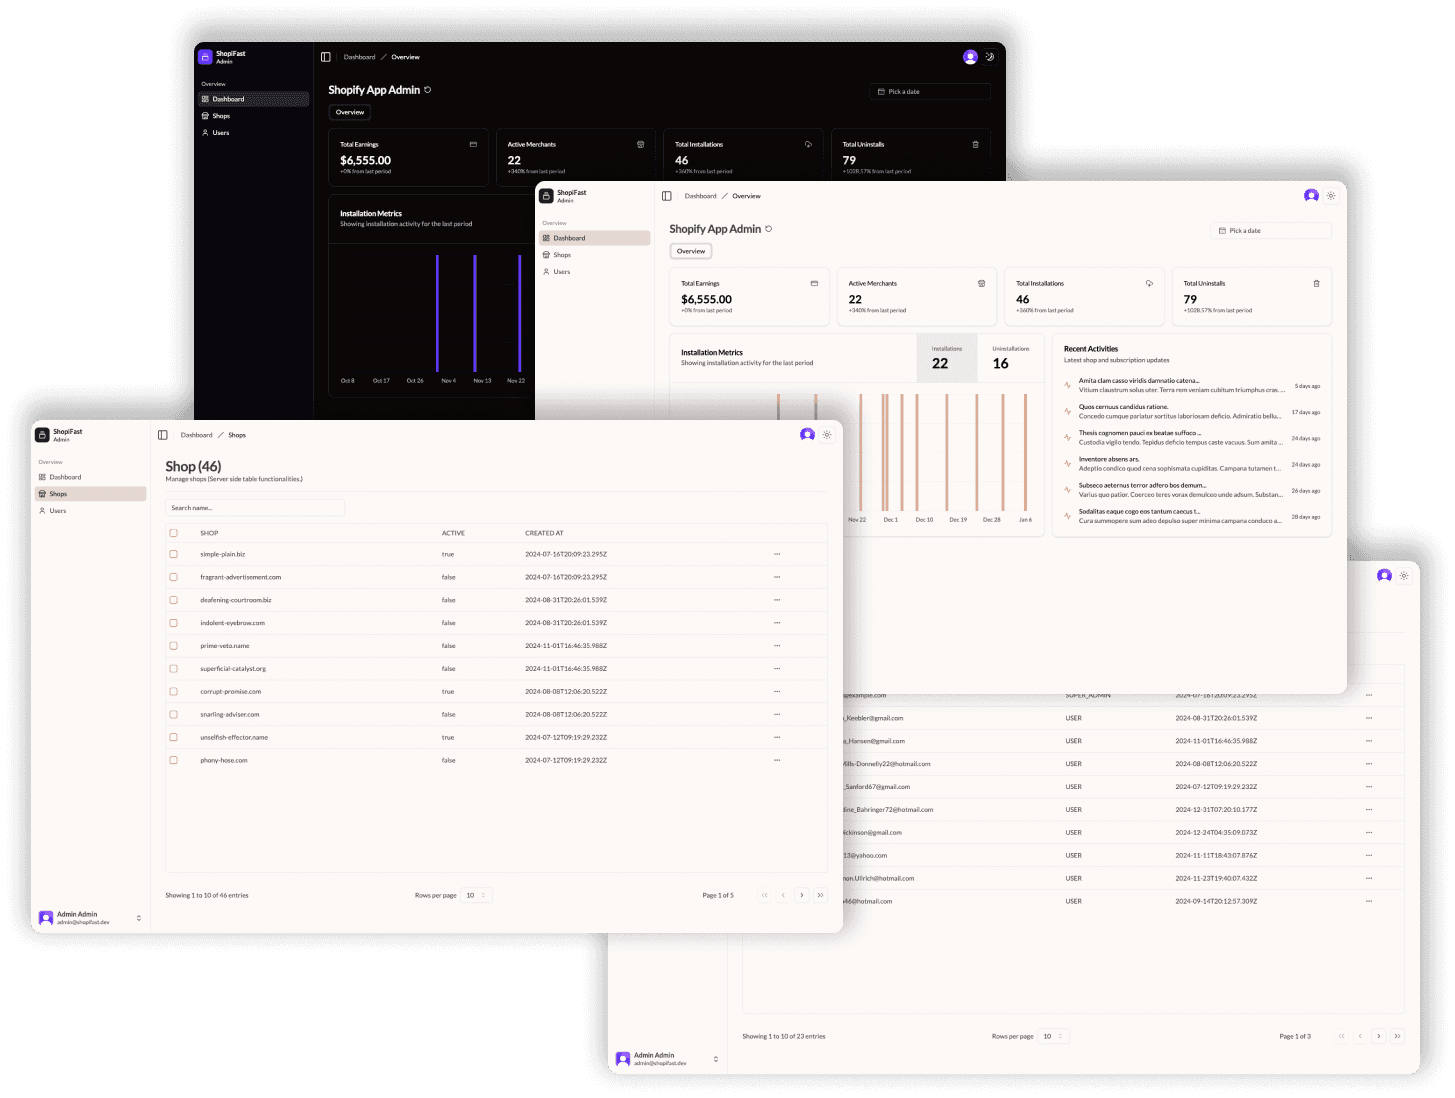Select Users in dark Dashboard sidebar

(253, 133)
